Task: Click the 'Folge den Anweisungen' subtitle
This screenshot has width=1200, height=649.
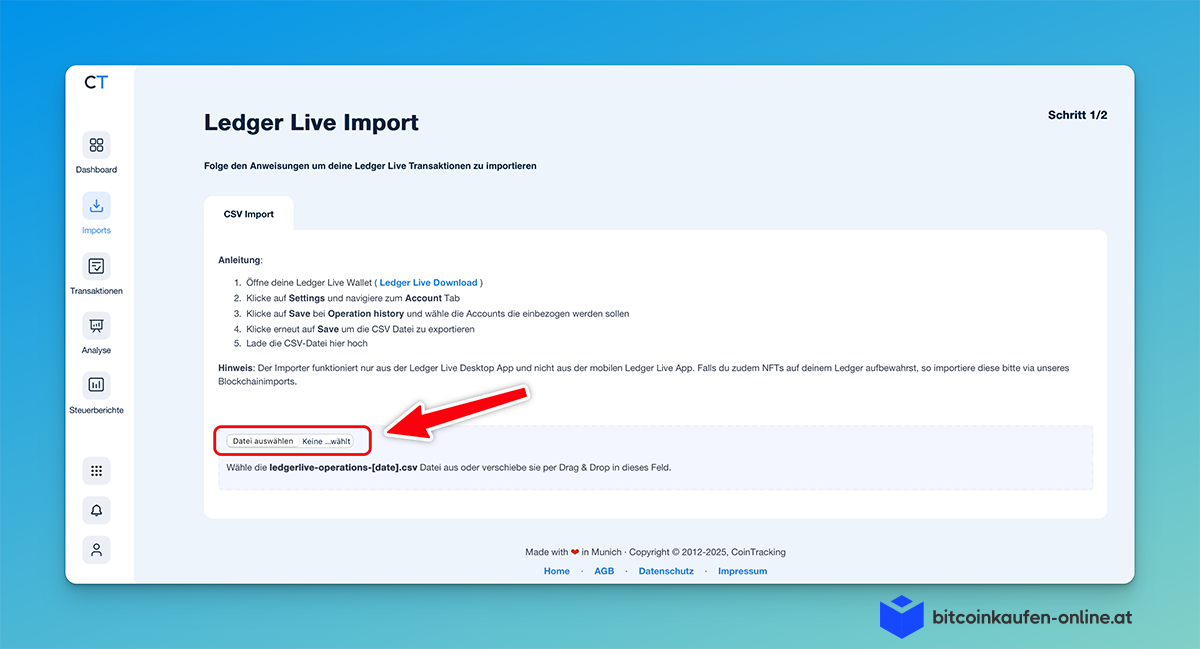Action: click(370, 166)
